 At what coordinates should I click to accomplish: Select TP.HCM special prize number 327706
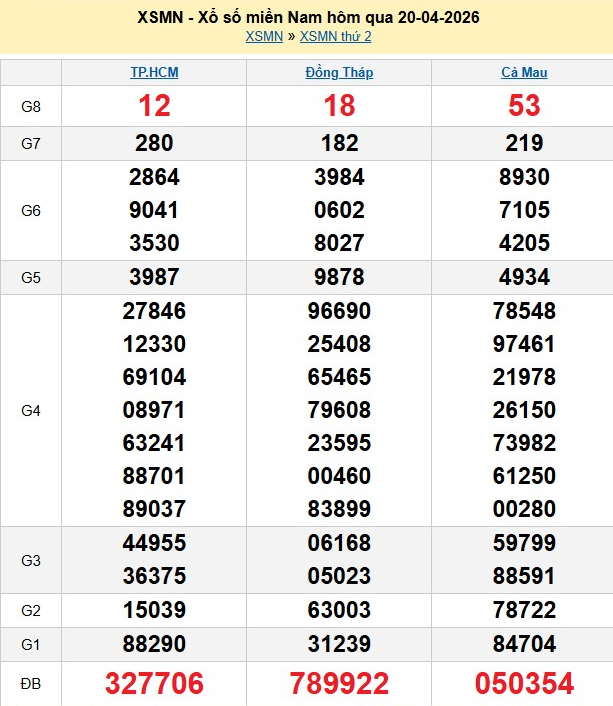(154, 683)
